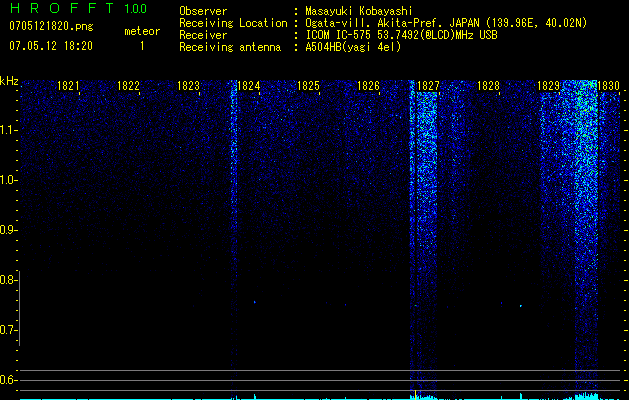Select the A504HB(yagi 4el) antenna text

(x=353, y=47)
